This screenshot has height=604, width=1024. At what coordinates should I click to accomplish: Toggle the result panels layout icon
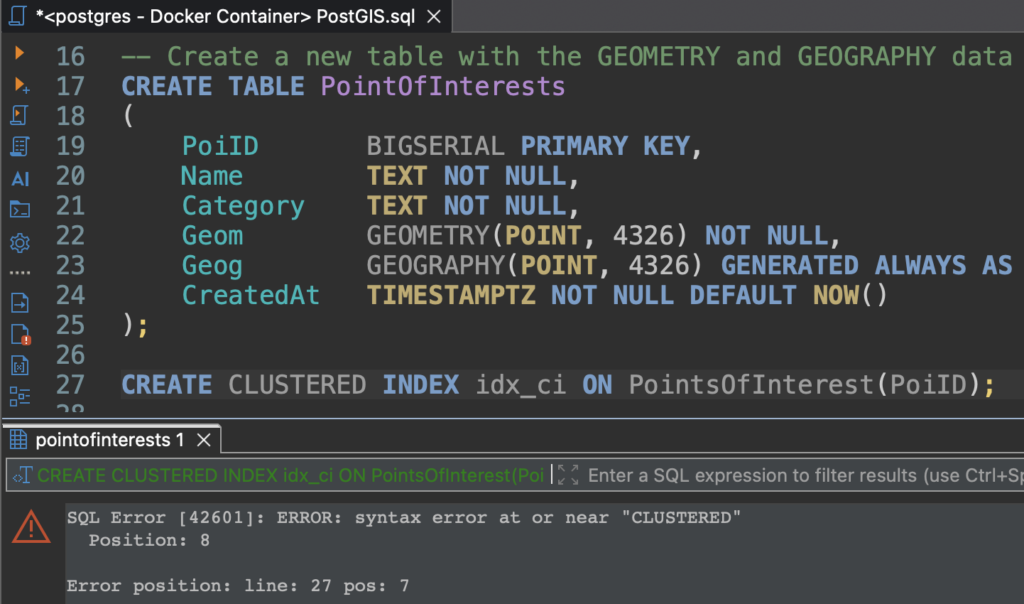coord(20,396)
